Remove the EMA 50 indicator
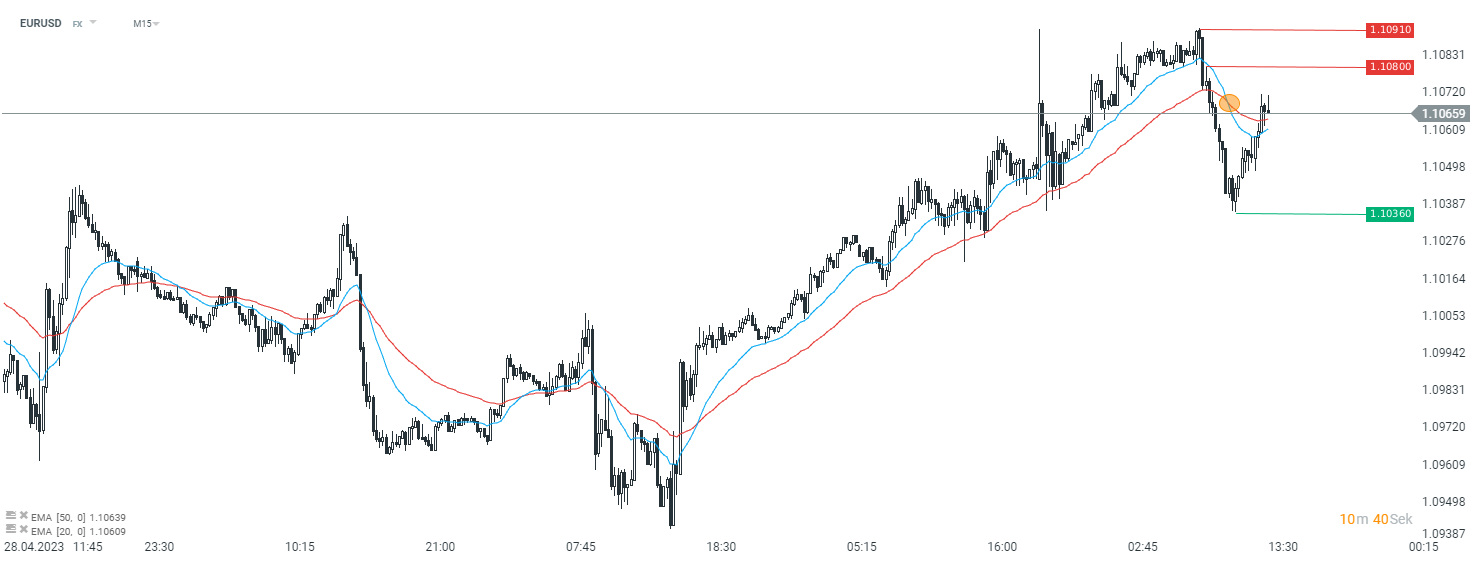This screenshot has width=1482, height=564. tap(23, 517)
